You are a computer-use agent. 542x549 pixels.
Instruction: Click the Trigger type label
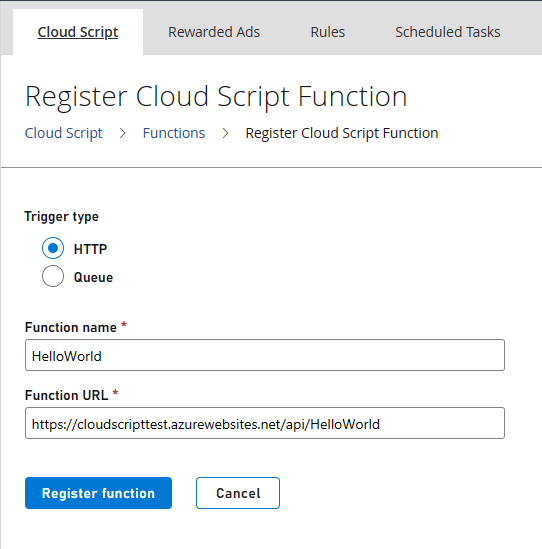pyautogui.click(x=61, y=216)
